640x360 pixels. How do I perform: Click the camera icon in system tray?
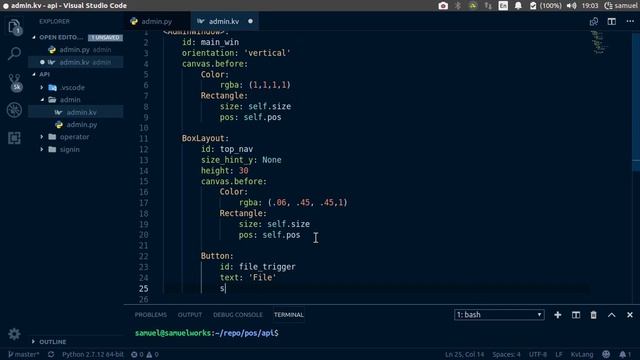443,6
